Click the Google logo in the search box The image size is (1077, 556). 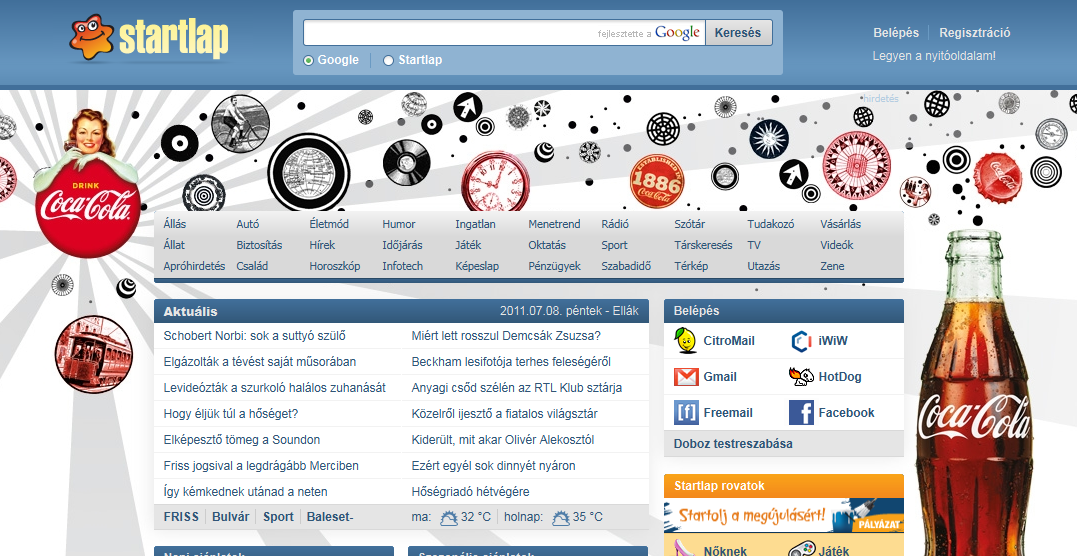[677, 32]
